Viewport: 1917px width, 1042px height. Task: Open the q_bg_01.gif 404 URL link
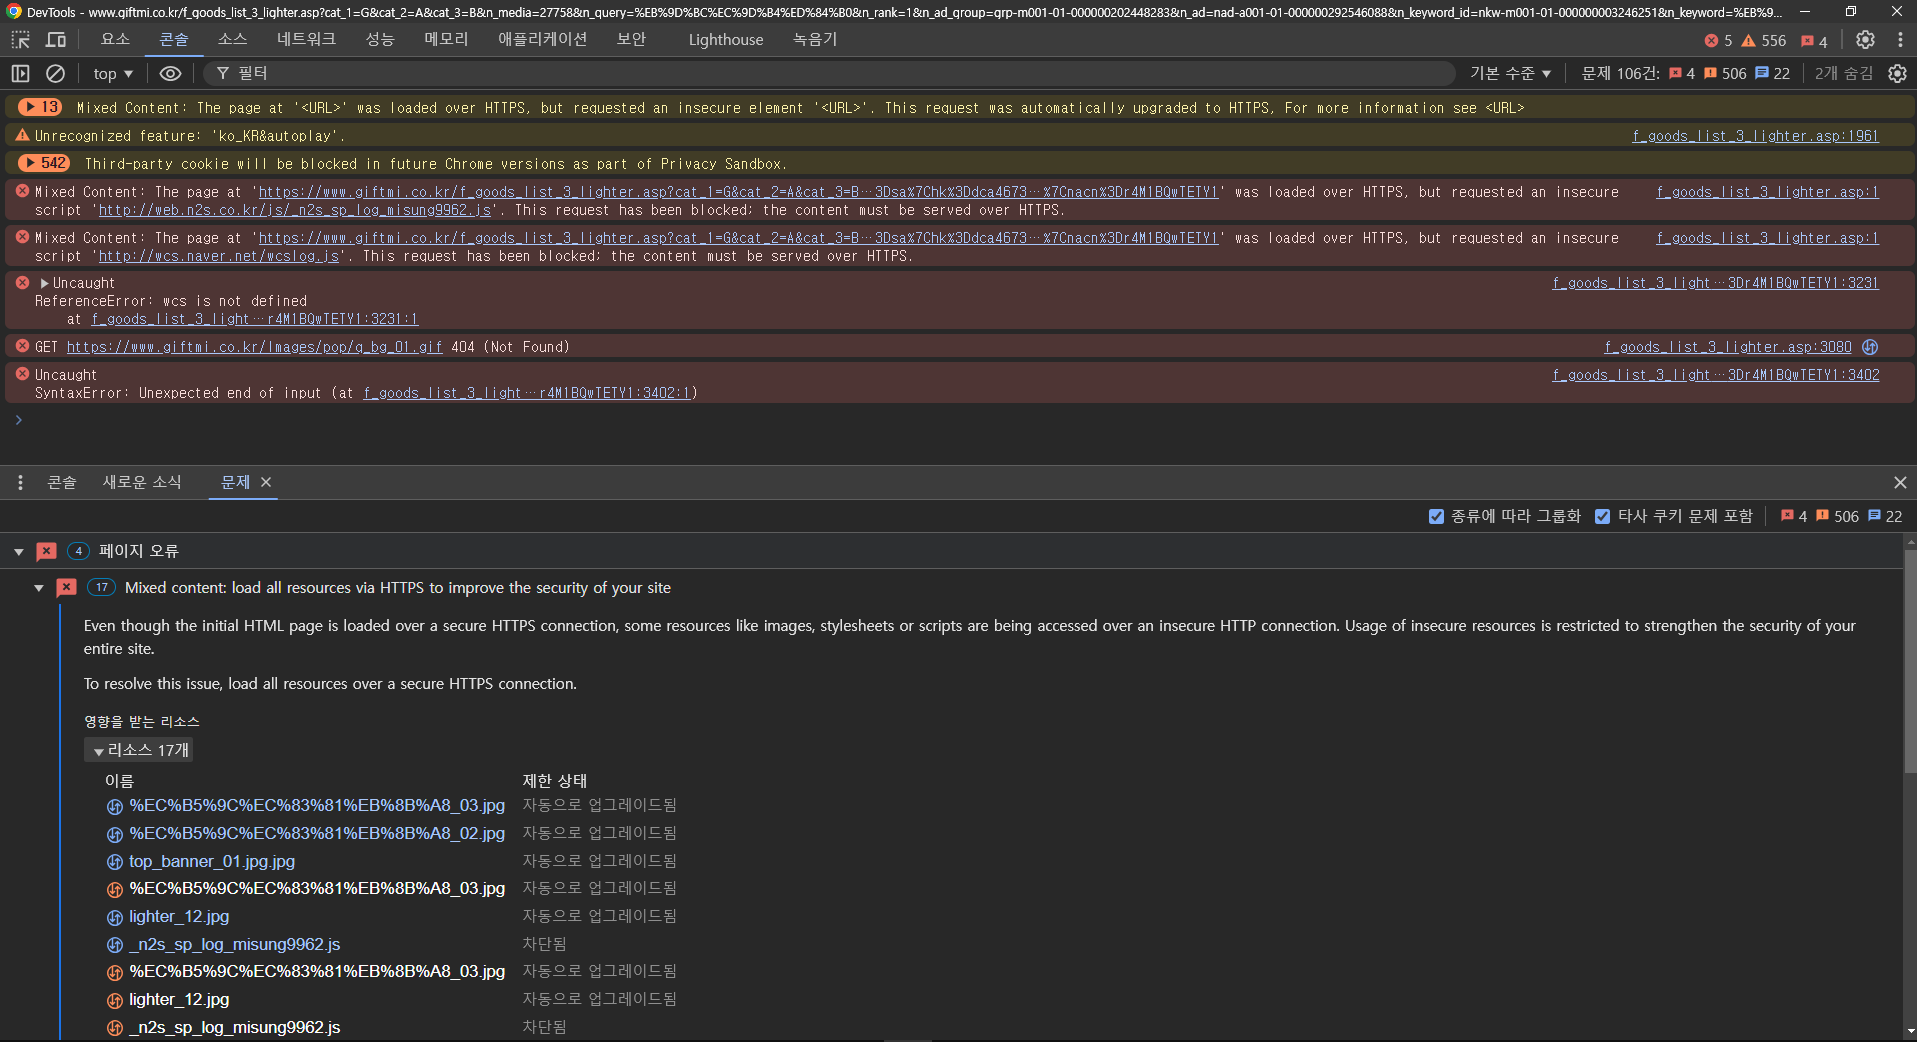tap(254, 347)
